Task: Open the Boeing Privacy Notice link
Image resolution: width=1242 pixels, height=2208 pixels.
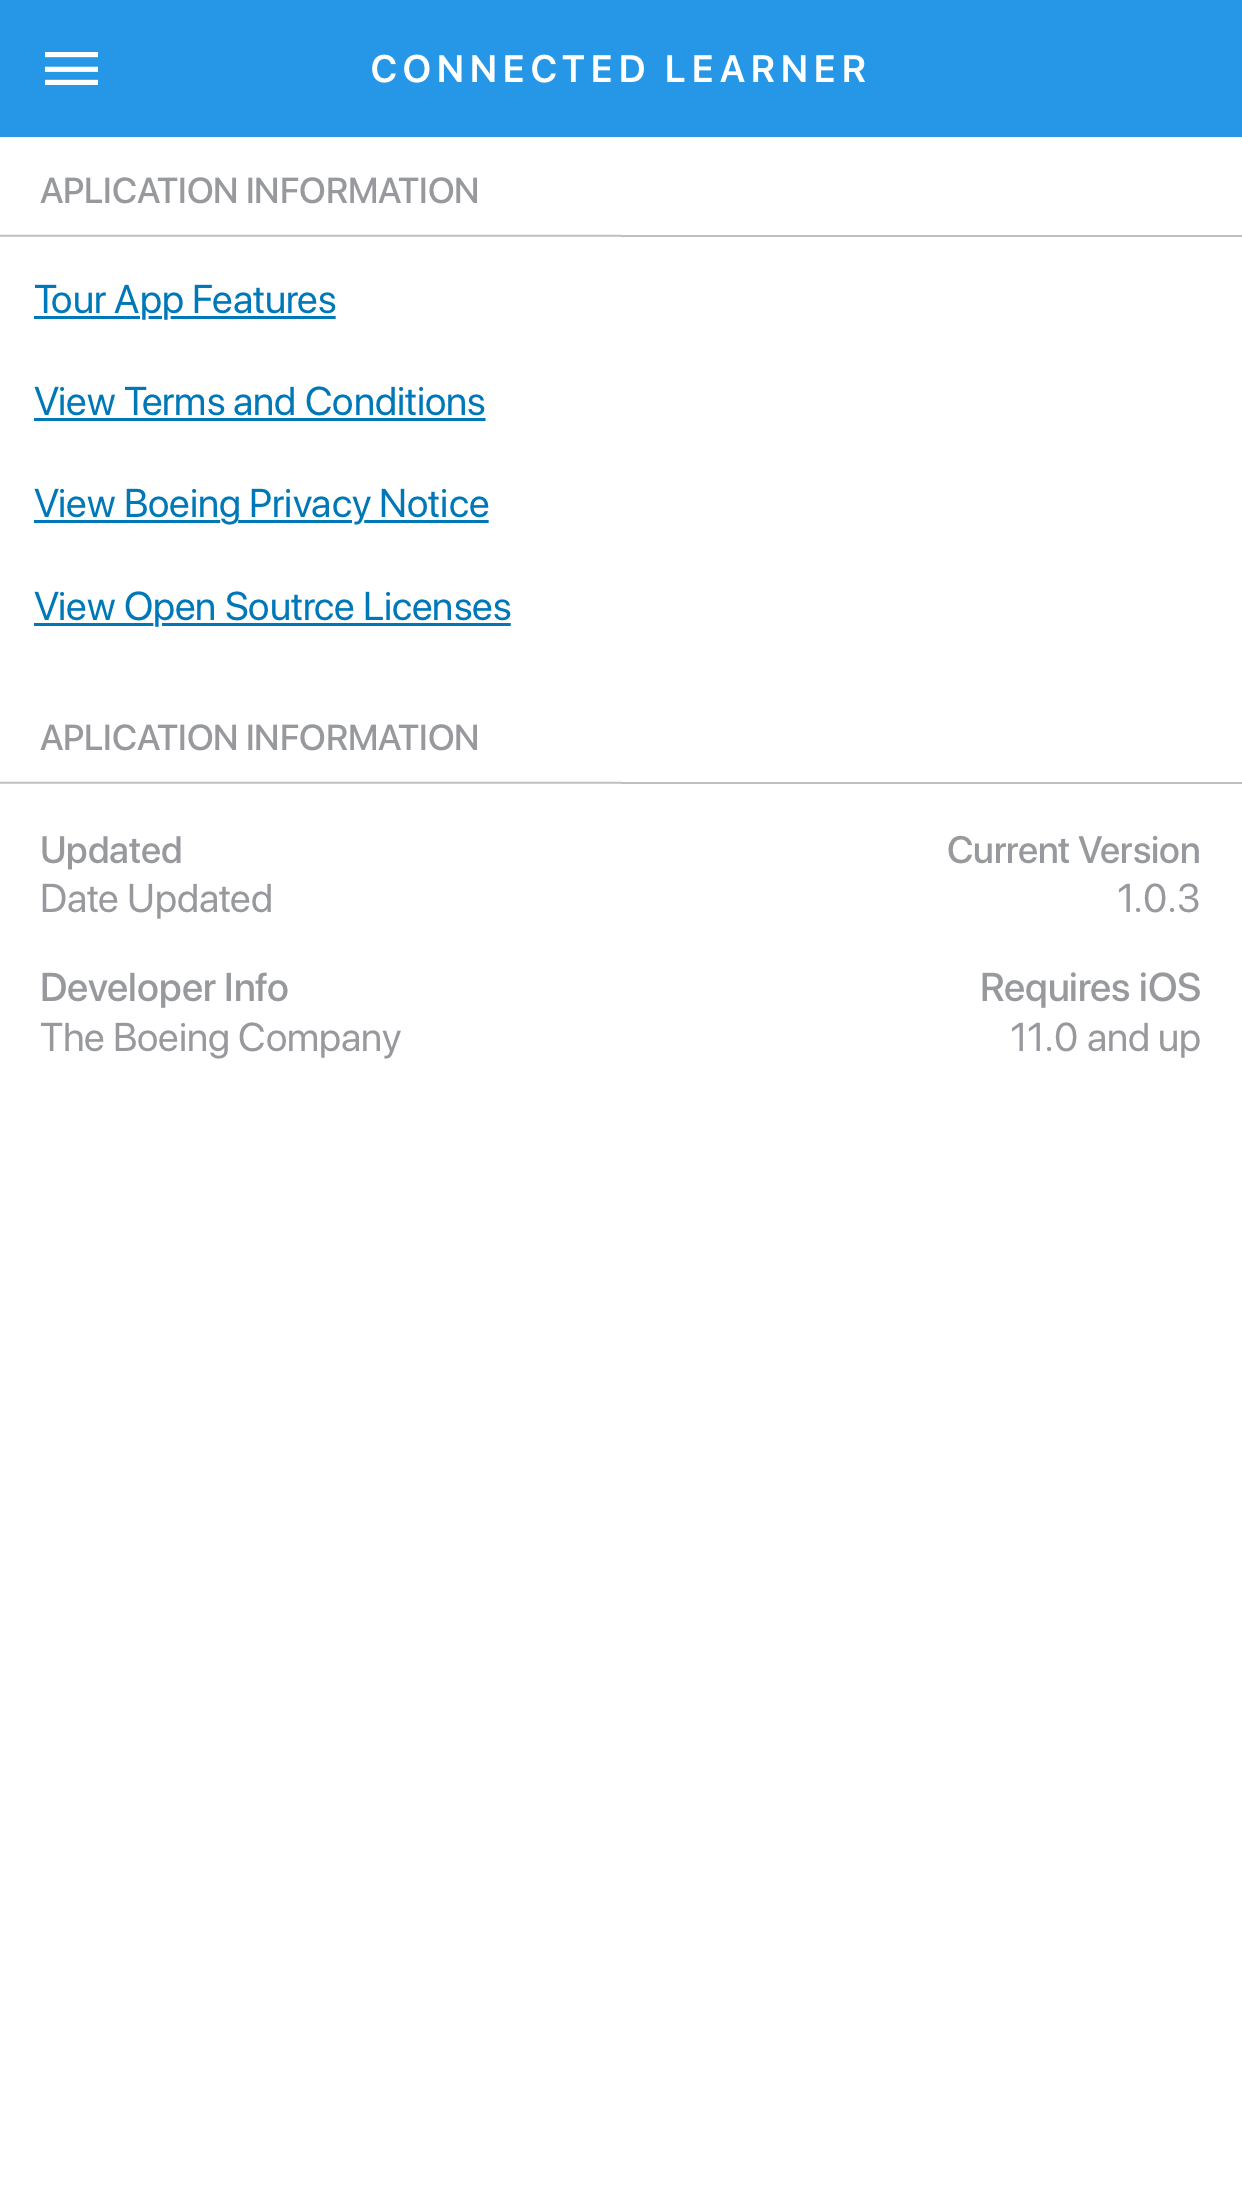Action: (x=261, y=504)
